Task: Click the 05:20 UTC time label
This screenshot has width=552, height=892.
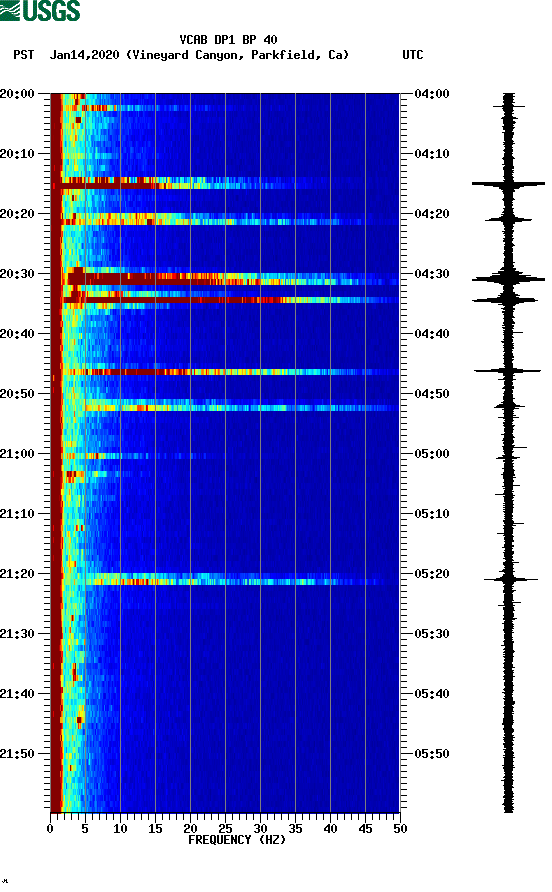Action: (x=432, y=574)
